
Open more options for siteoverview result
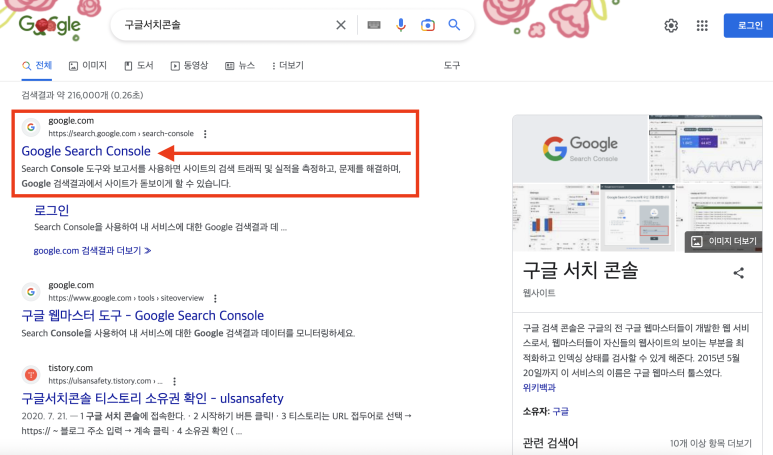point(215,298)
